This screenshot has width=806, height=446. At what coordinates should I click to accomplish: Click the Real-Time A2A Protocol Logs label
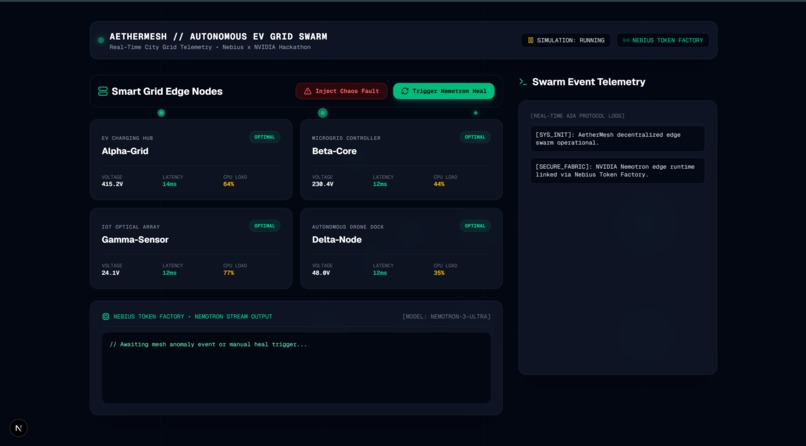coord(577,116)
